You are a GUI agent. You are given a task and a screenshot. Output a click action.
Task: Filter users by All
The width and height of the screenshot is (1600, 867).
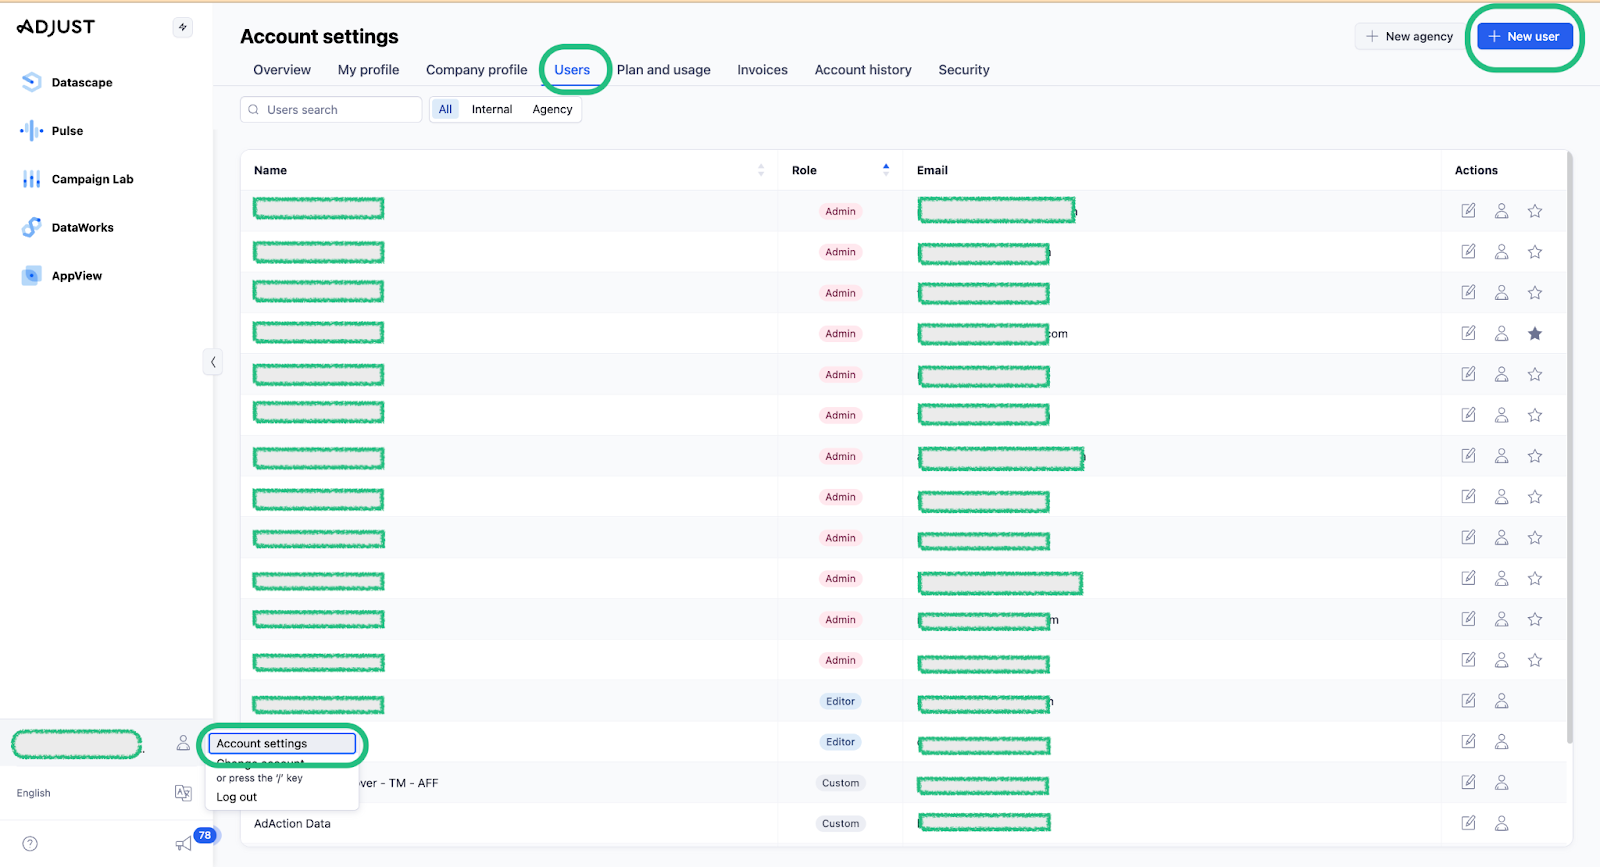tap(445, 109)
